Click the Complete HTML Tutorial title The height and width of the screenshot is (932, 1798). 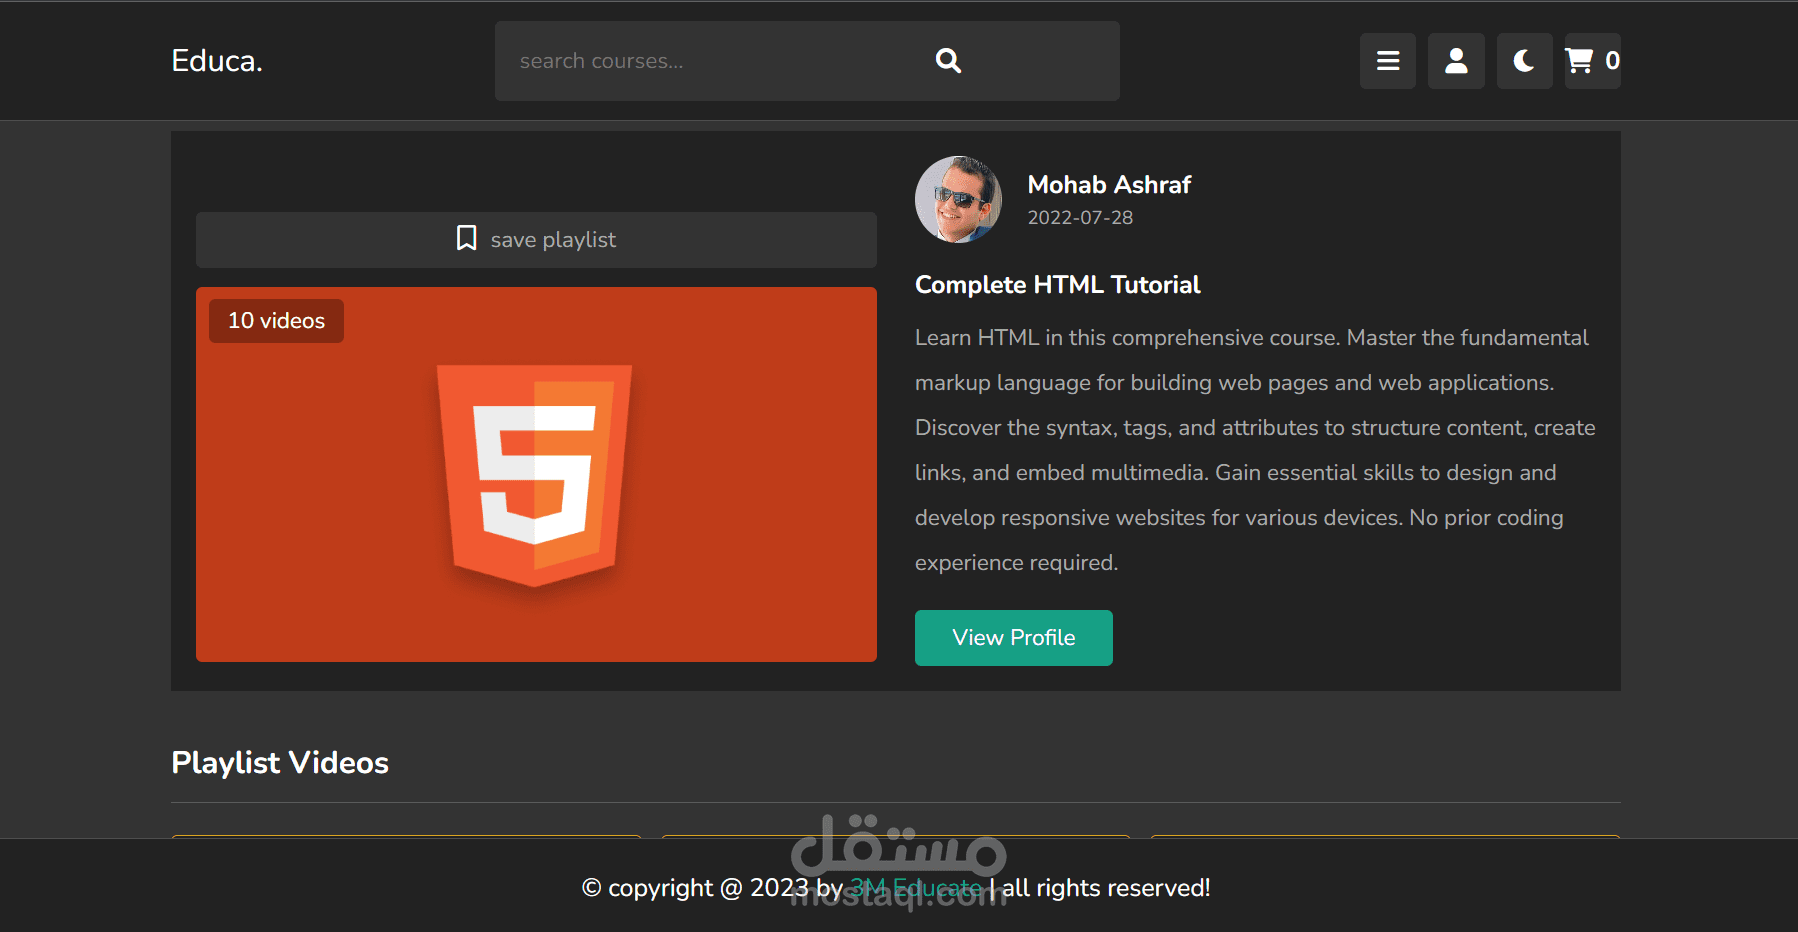[x=1057, y=285]
